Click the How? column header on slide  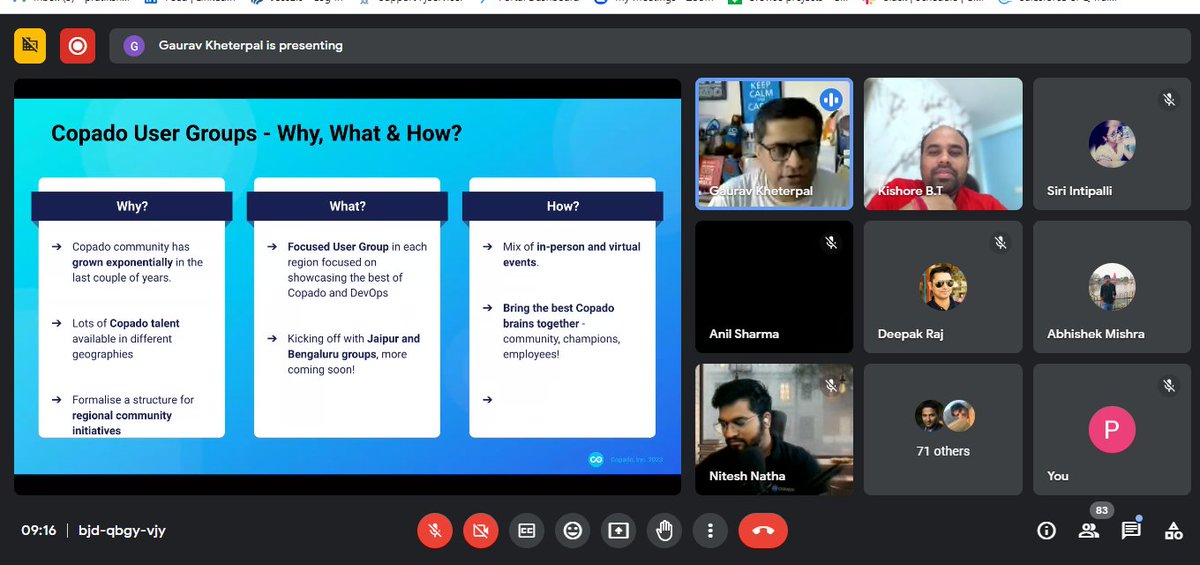click(x=562, y=206)
